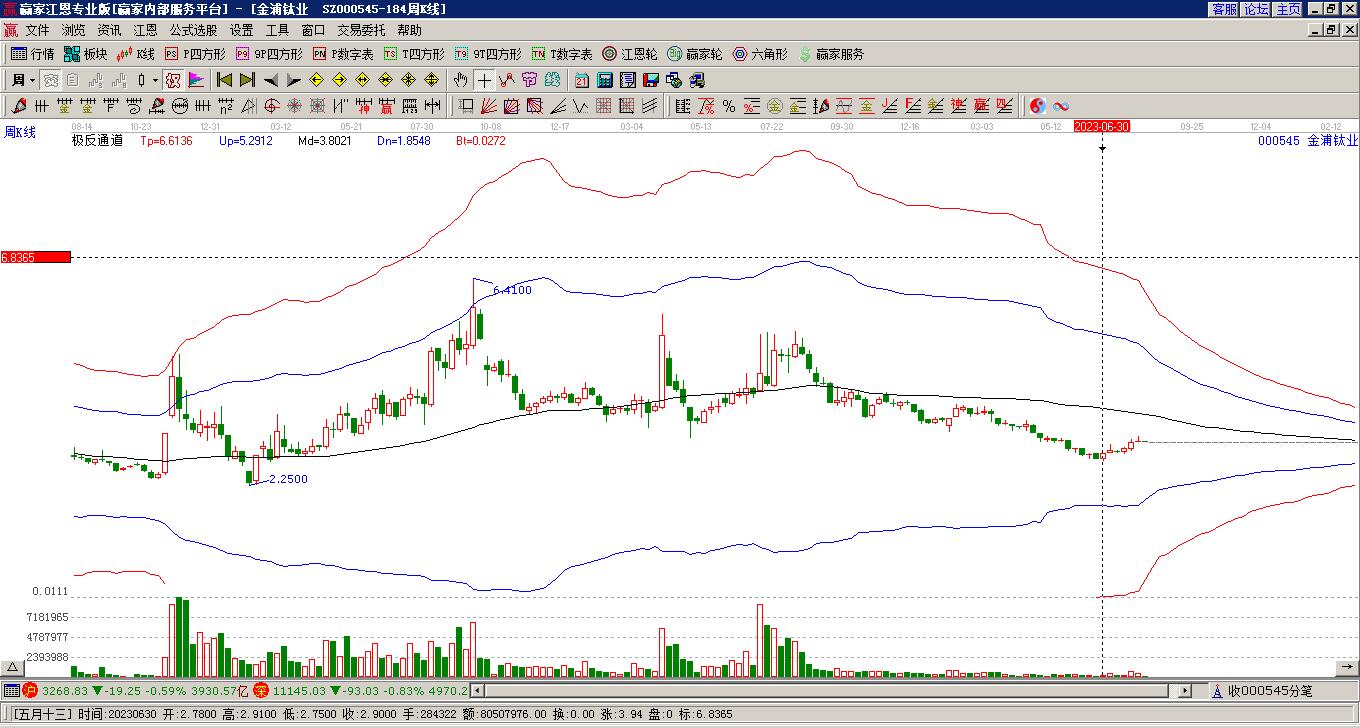Open the 文件 menu
The image size is (1360, 728).
click(37, 31)
